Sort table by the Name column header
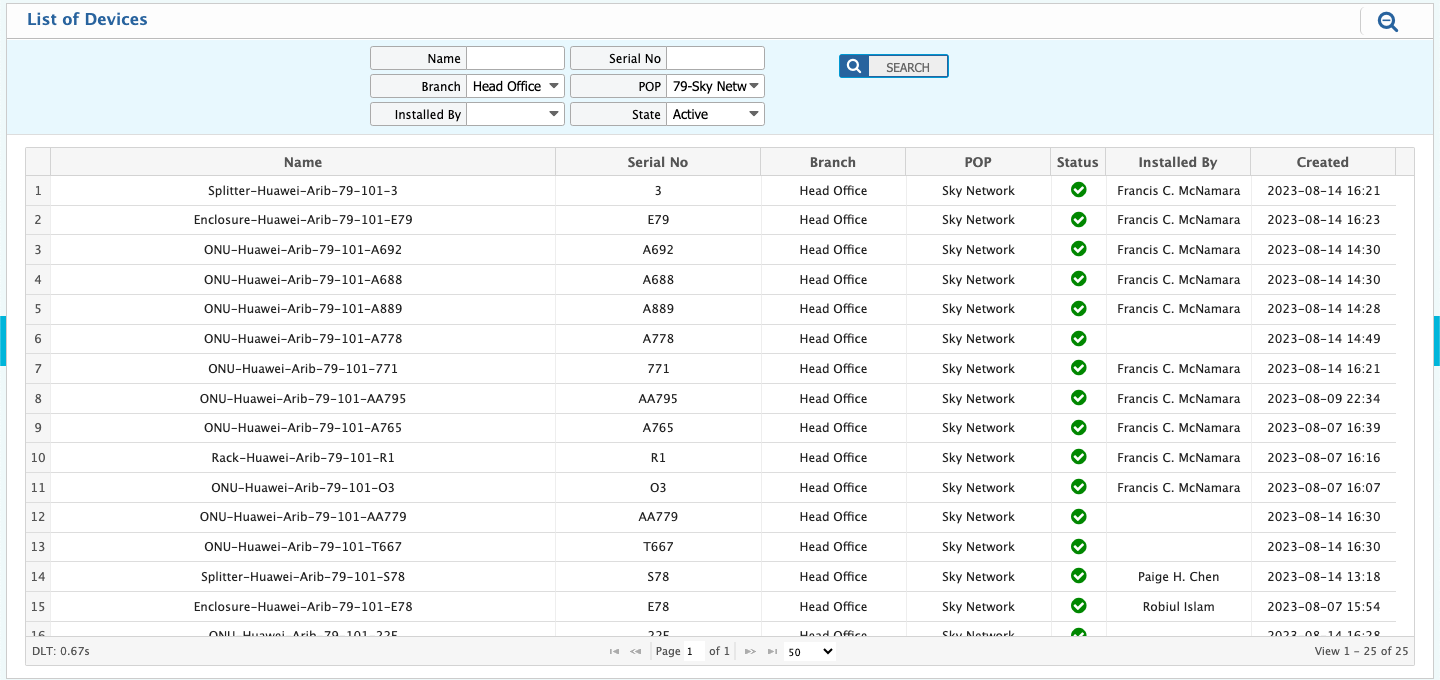The image size is (1440, 680). coord(303,162)
